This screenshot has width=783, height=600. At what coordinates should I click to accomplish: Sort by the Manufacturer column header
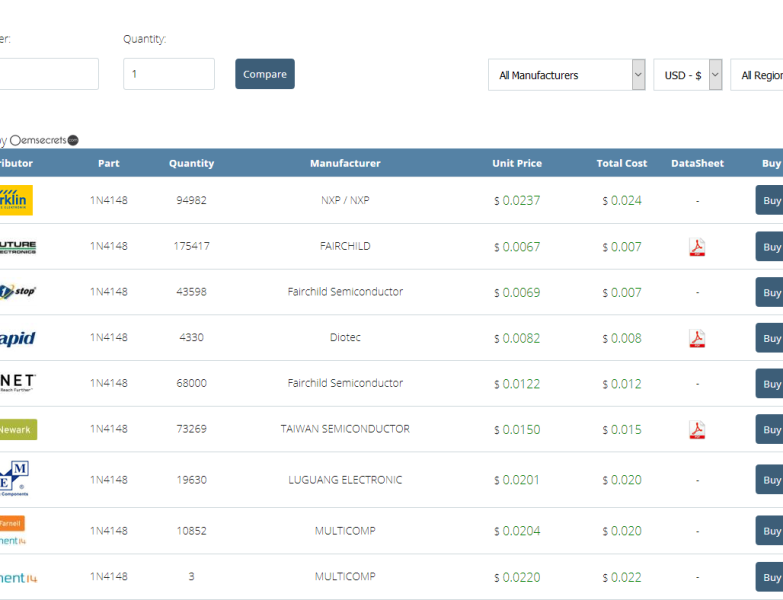point(345,163)
